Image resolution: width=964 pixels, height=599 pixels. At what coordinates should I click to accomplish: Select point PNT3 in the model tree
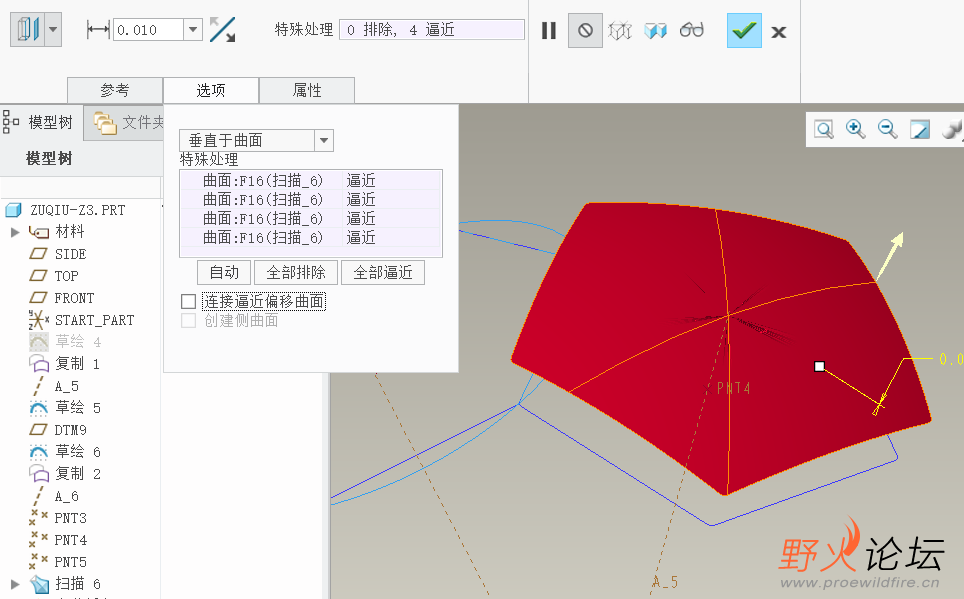coord(70,518)
